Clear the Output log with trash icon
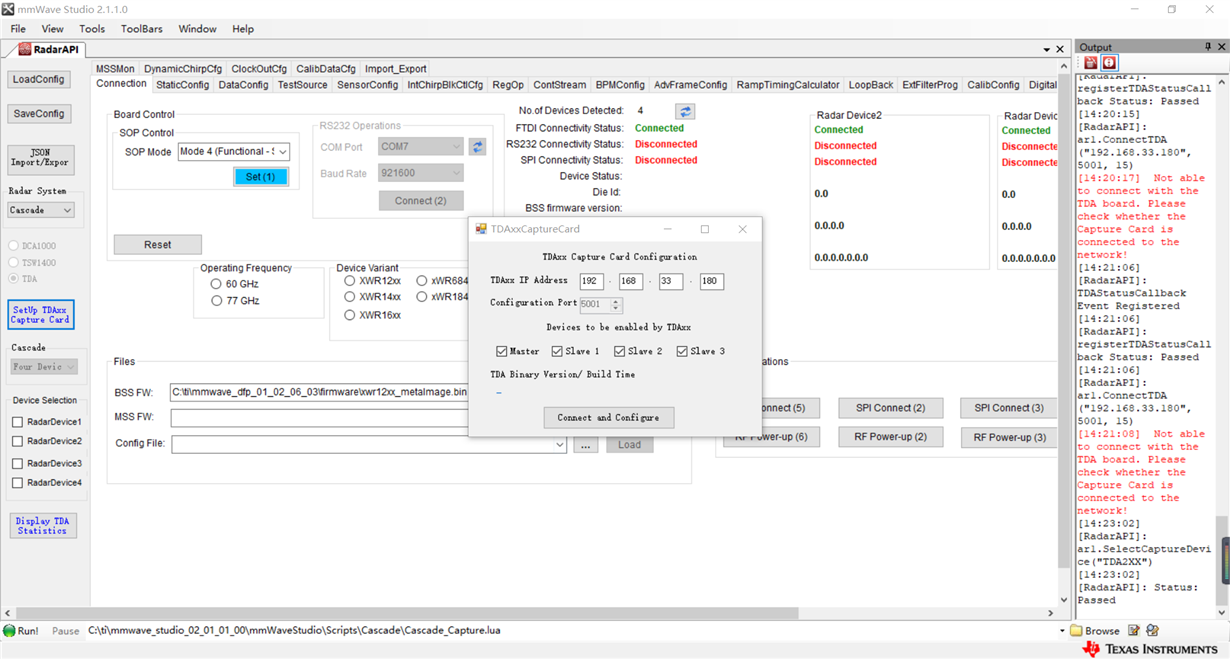Screen dimensions: 1230x659 (x=1091, y=63)
